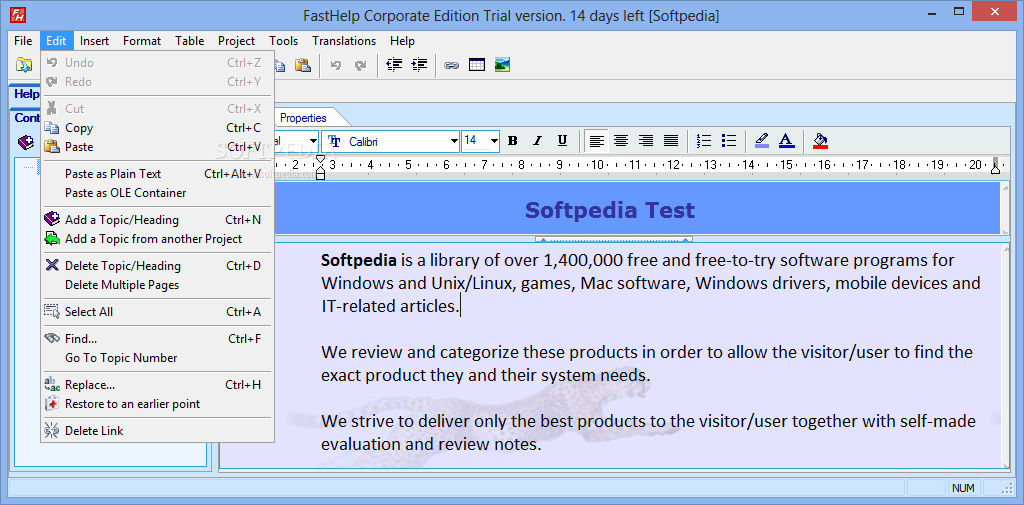Open the font size 14 dropdown

(494, 141)
